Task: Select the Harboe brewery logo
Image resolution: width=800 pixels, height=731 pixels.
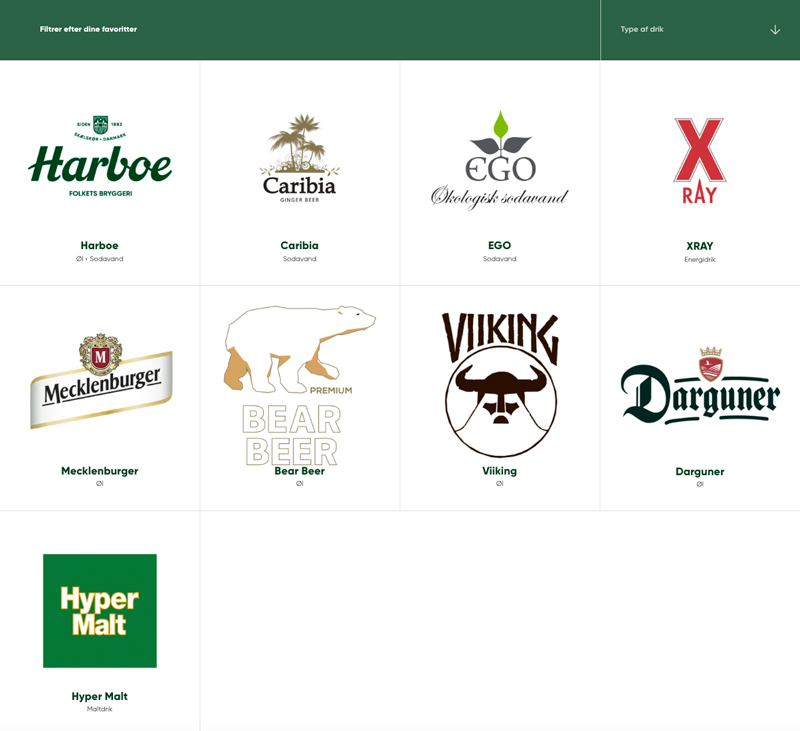Action: (x=100, y=160)
